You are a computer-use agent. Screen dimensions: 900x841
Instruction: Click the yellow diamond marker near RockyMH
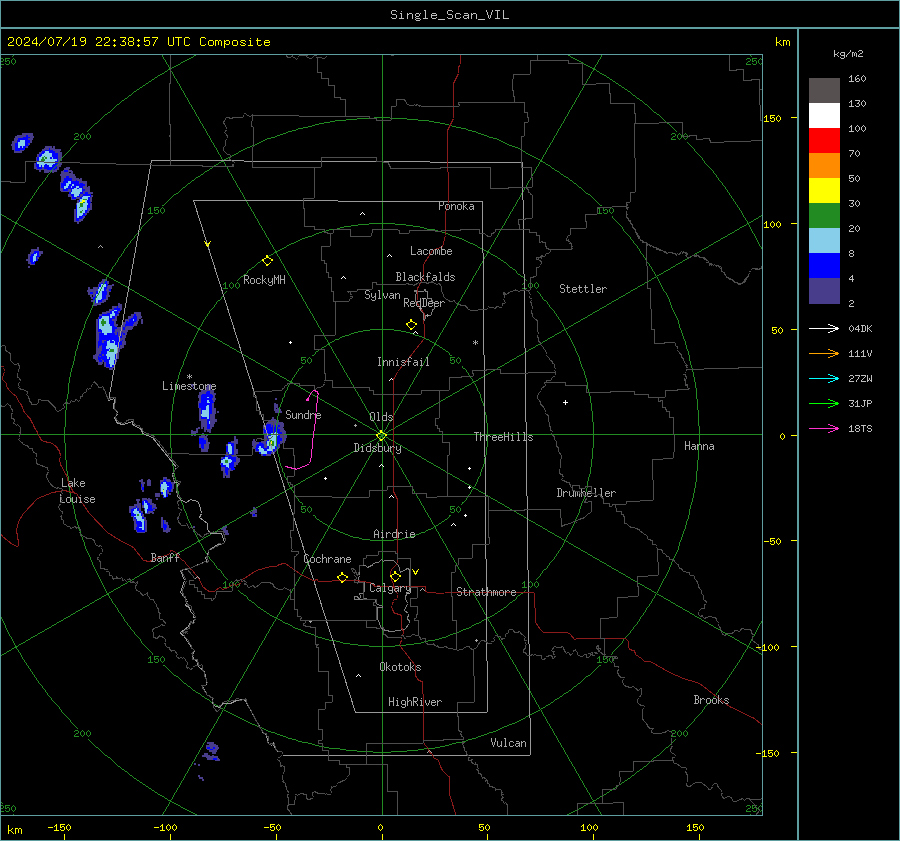point(267,261)
